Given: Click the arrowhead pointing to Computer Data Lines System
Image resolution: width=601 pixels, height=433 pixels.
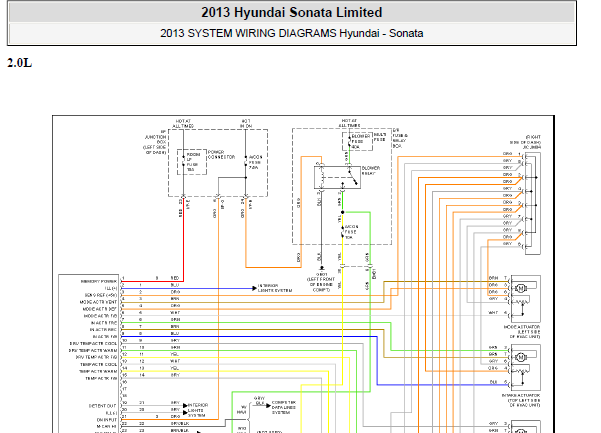Looking at the screenshot, I should [x=268, y=405].
